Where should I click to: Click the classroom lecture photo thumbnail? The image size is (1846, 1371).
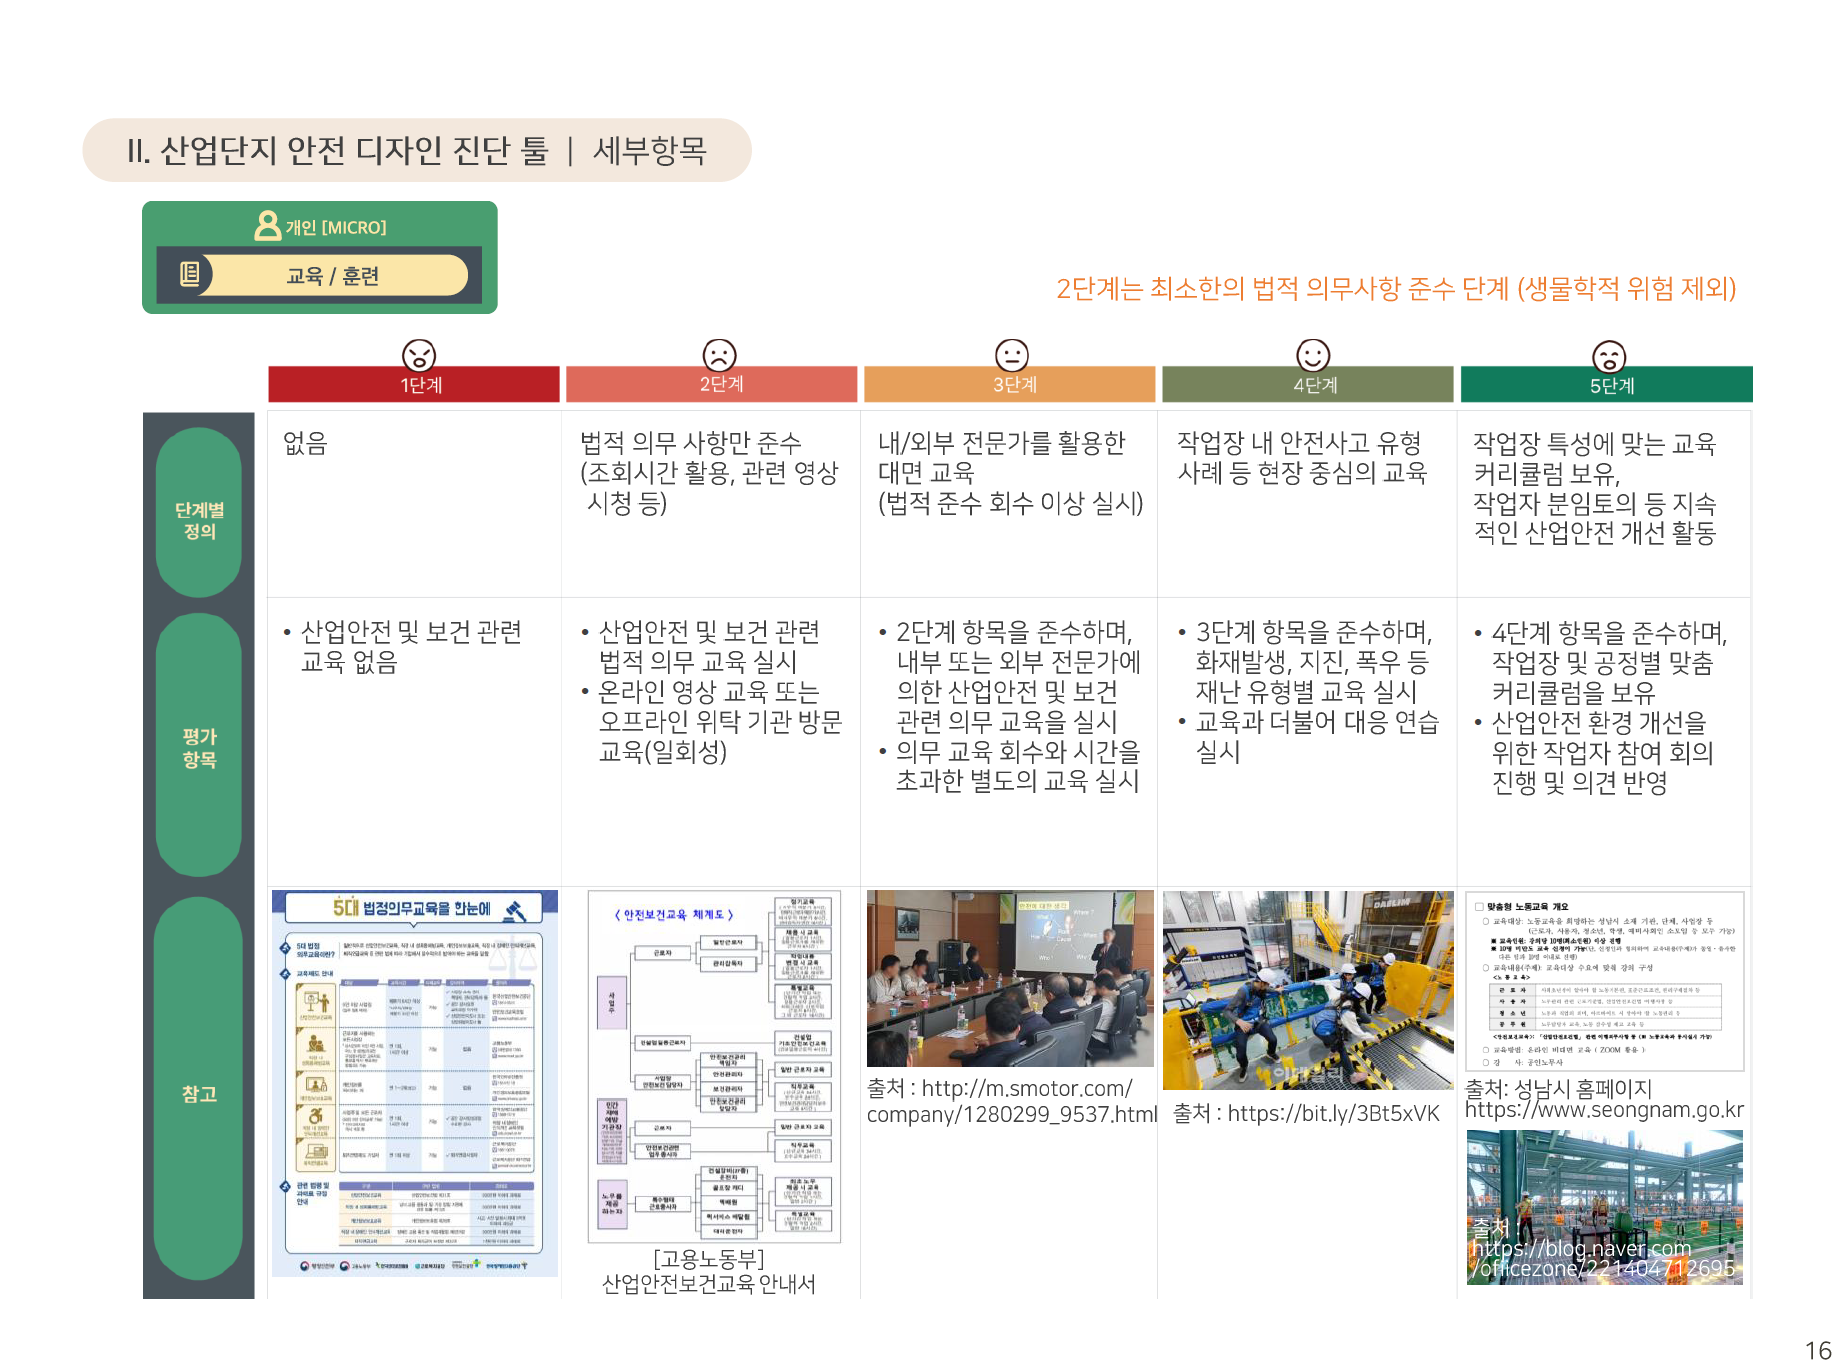[x=1009, y=979]
